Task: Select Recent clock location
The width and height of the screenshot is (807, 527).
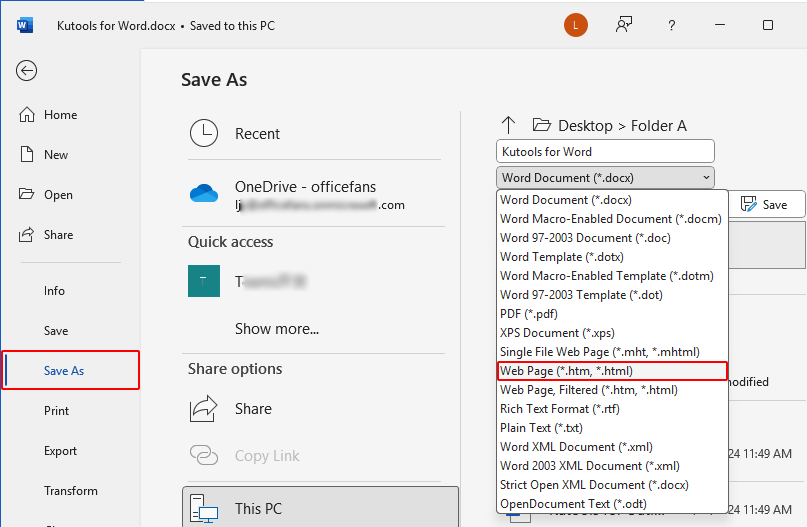Action: (x=257, y=134)
